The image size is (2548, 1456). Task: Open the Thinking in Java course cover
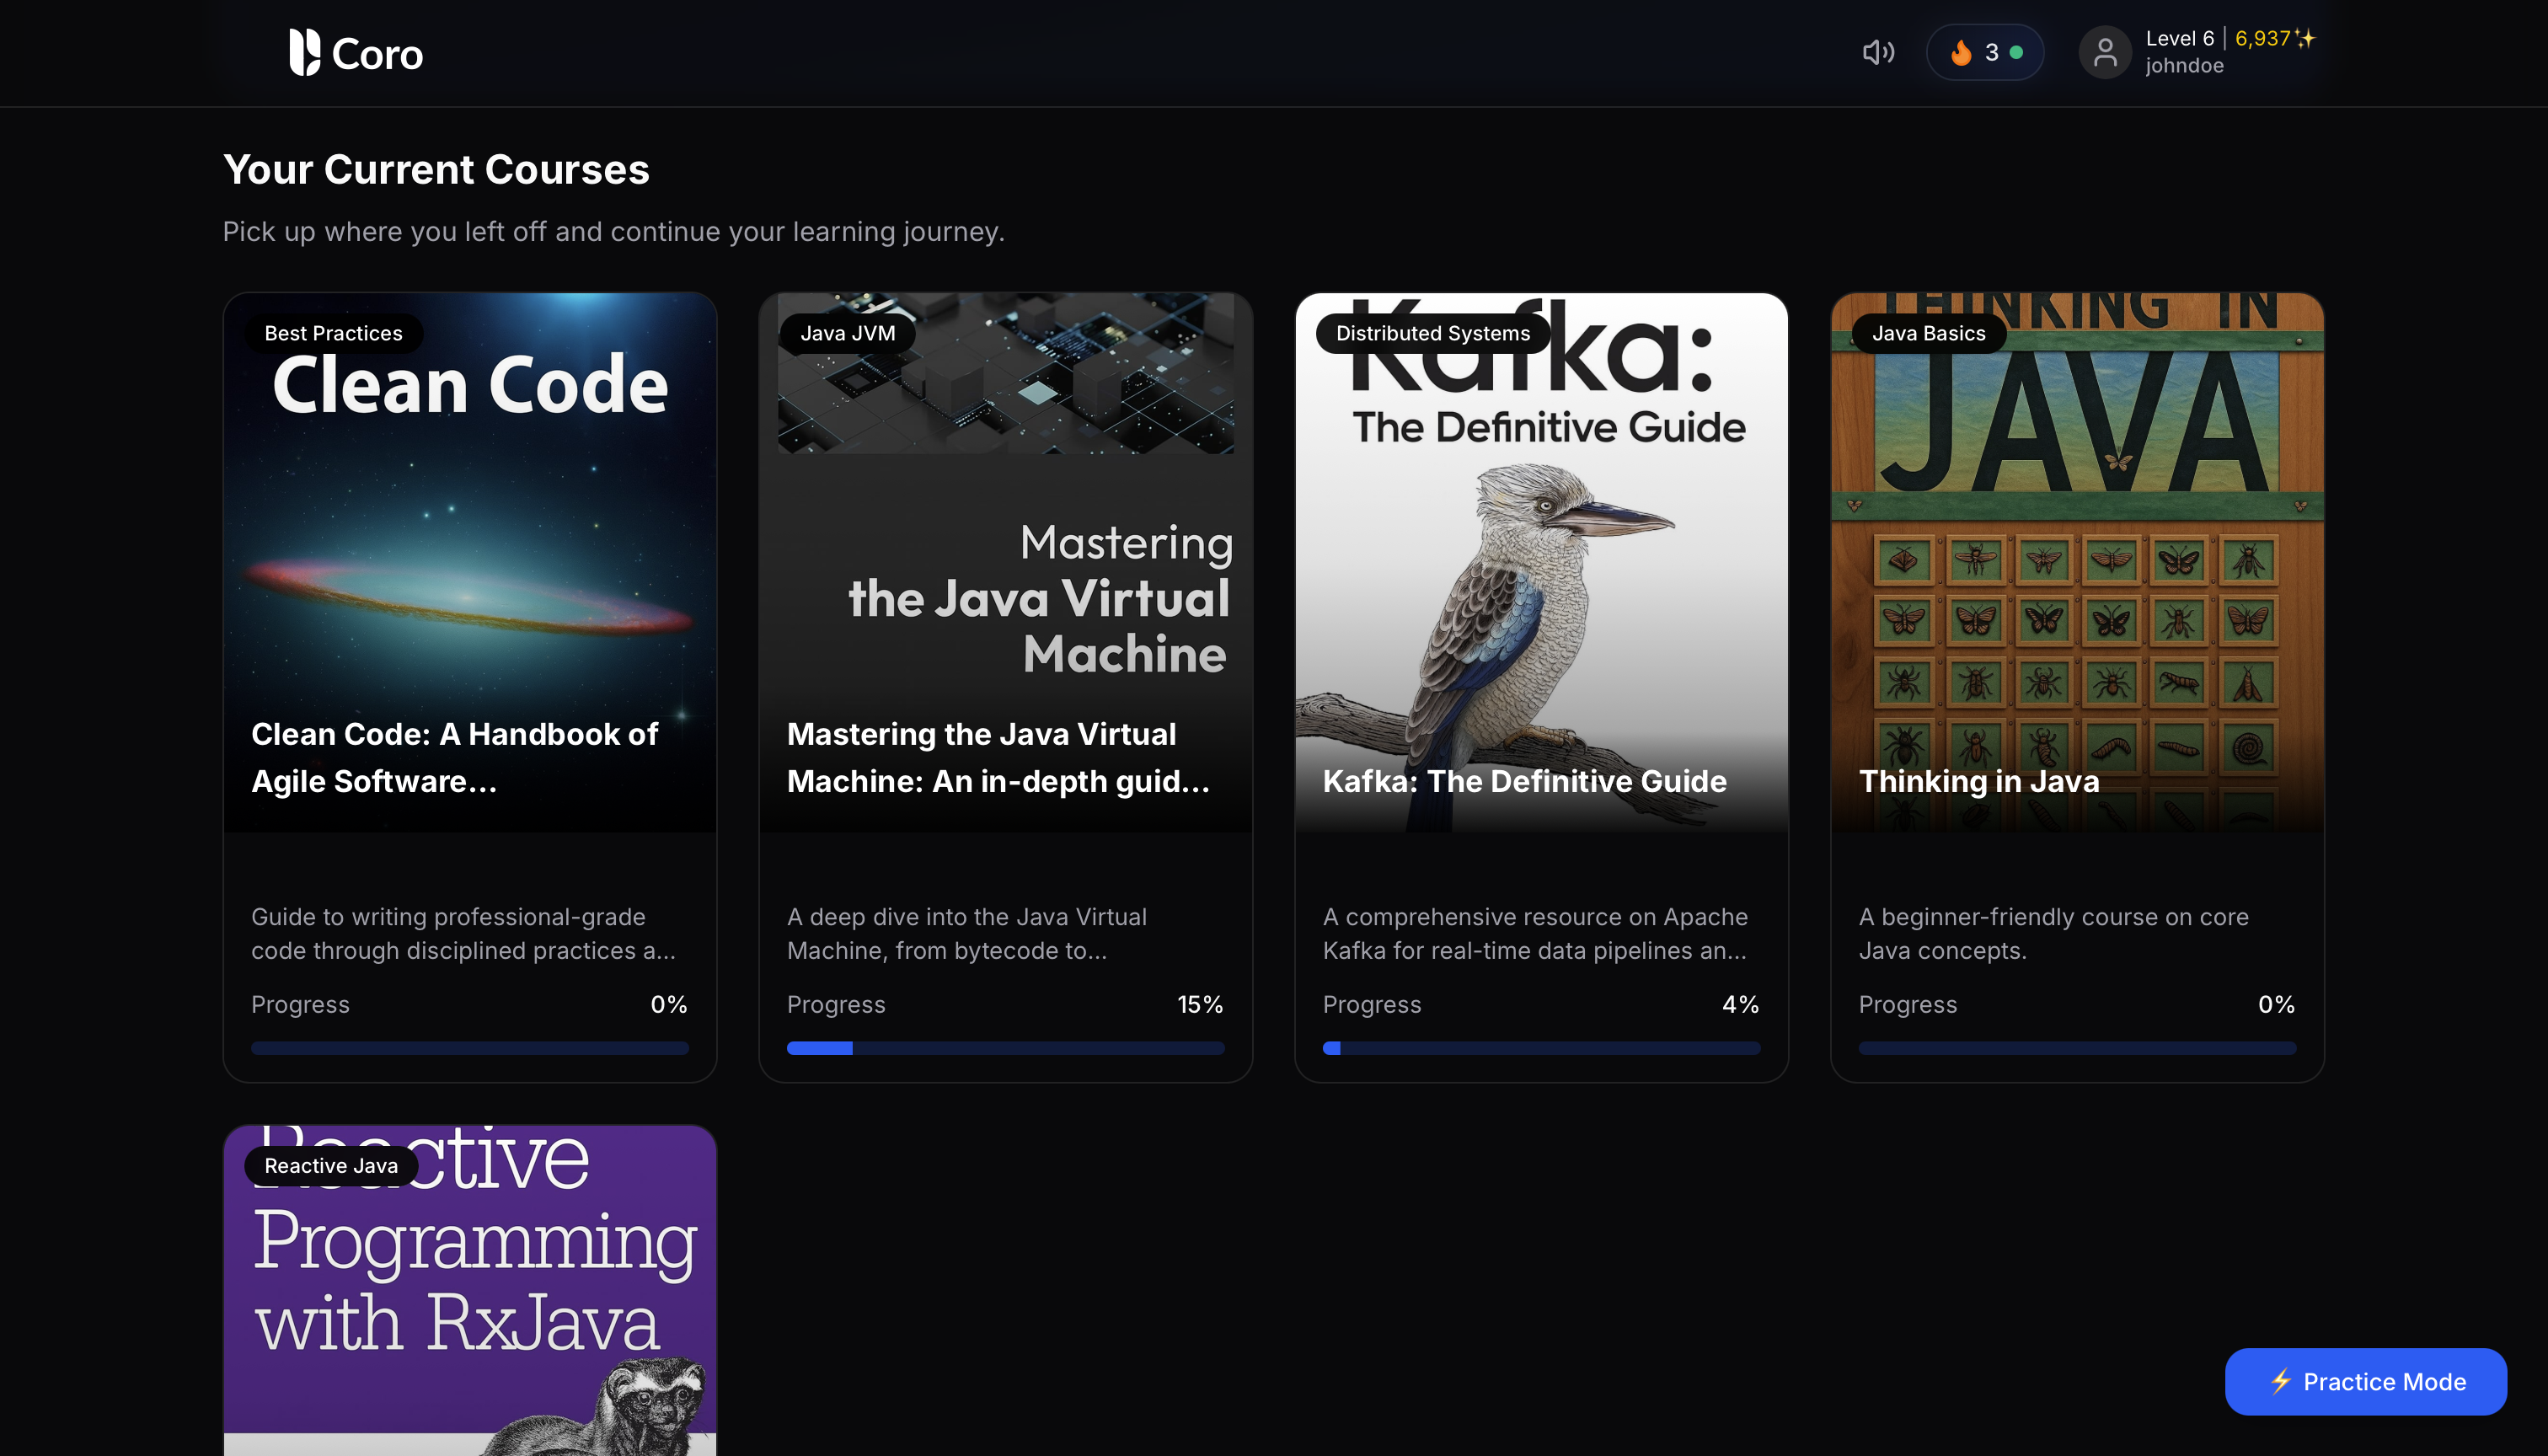[x=2076, y=560]
